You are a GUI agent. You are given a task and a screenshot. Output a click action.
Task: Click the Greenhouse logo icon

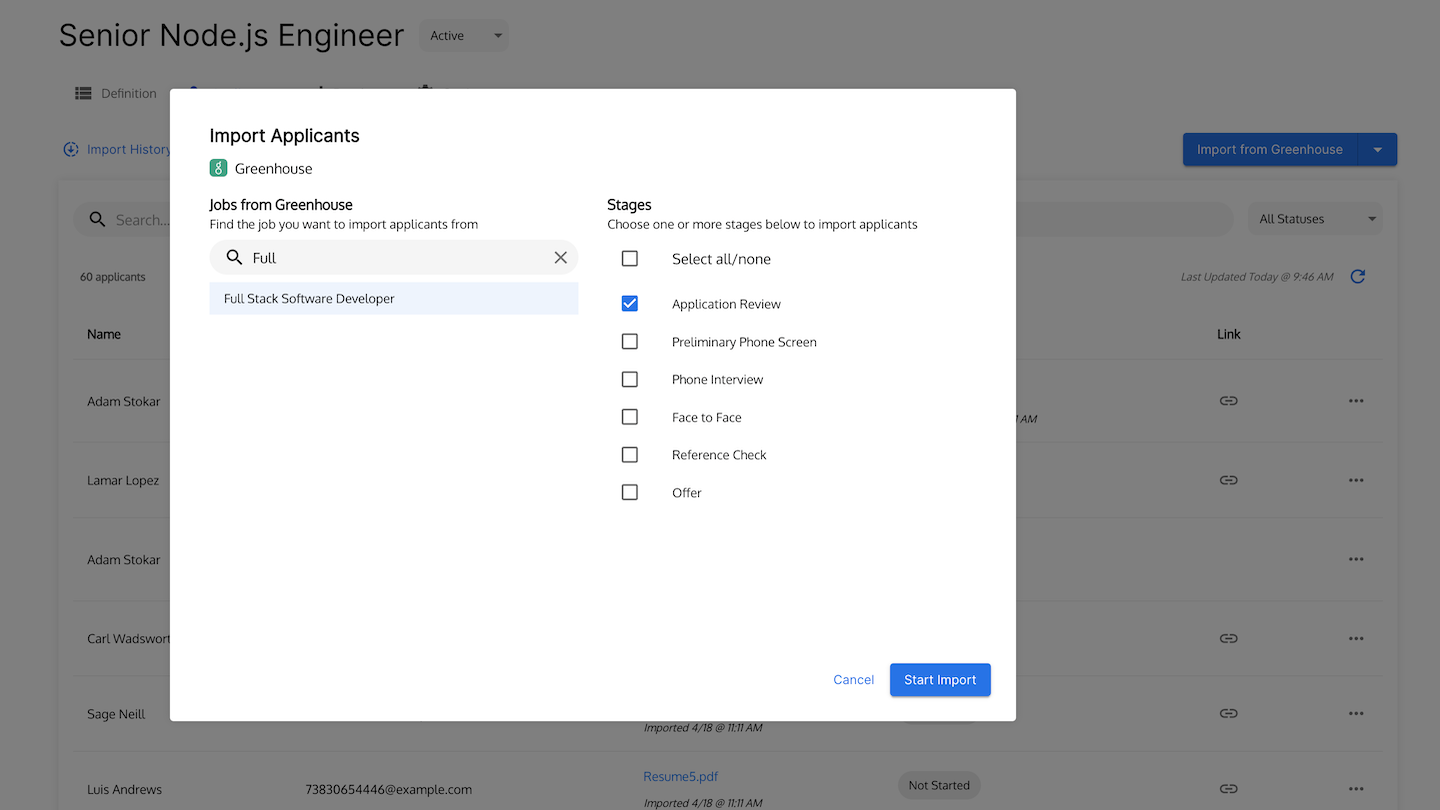click(x=218, y=168)
